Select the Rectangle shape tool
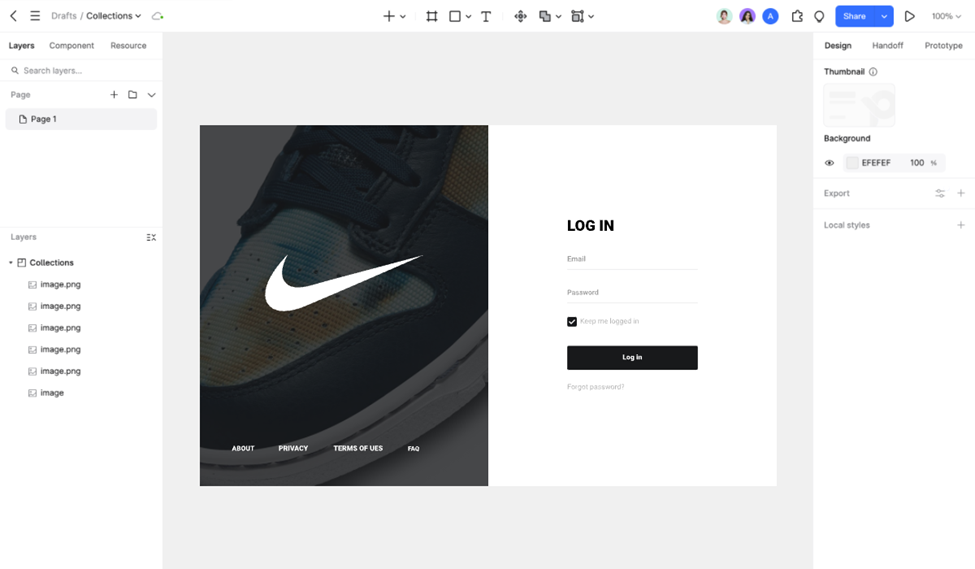Viewport: 975px width, 569px height. tap(455, 16)
